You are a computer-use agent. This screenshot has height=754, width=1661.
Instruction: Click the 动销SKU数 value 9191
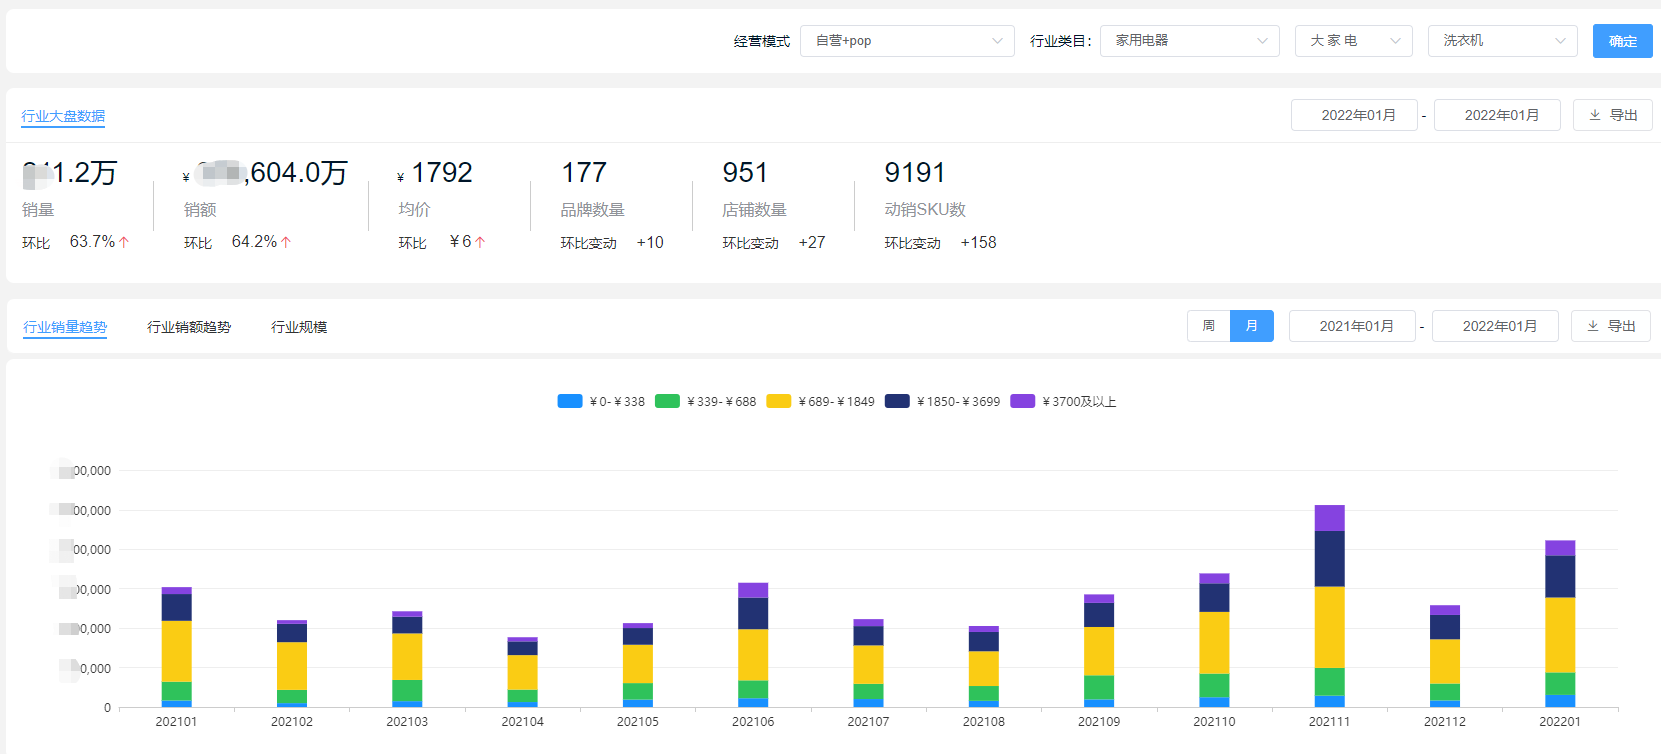tap(915, 173)
